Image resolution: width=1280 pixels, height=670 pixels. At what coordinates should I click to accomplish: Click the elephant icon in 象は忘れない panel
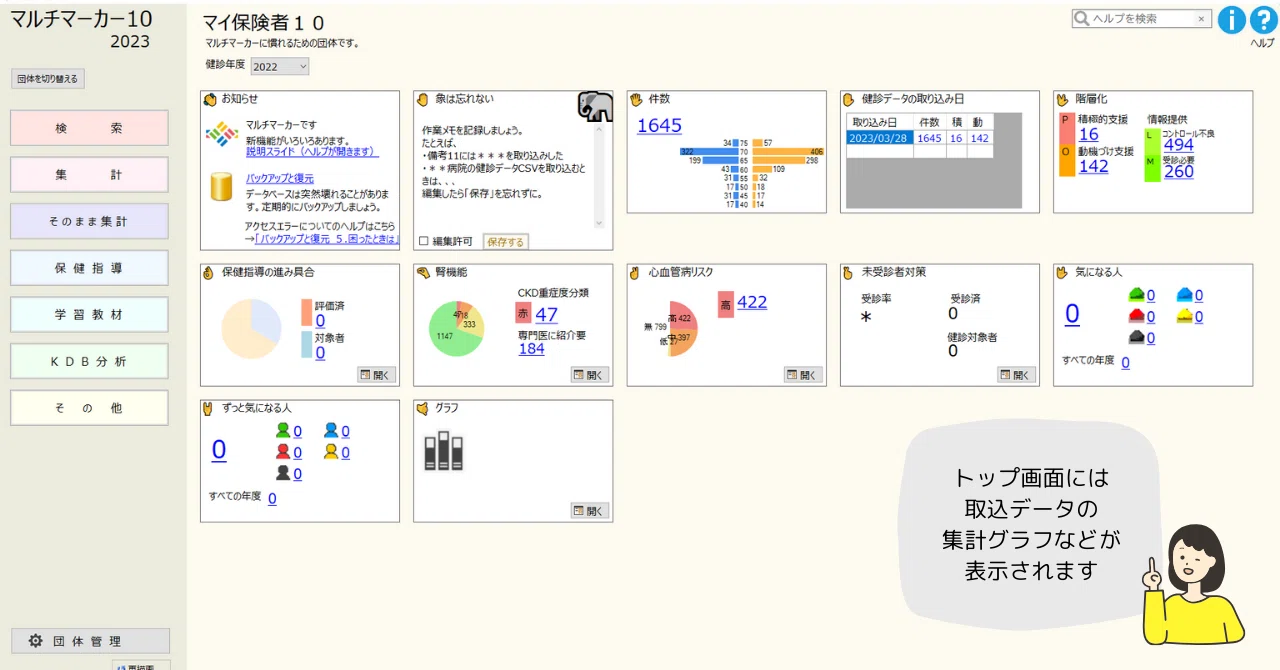pos(595,106)
